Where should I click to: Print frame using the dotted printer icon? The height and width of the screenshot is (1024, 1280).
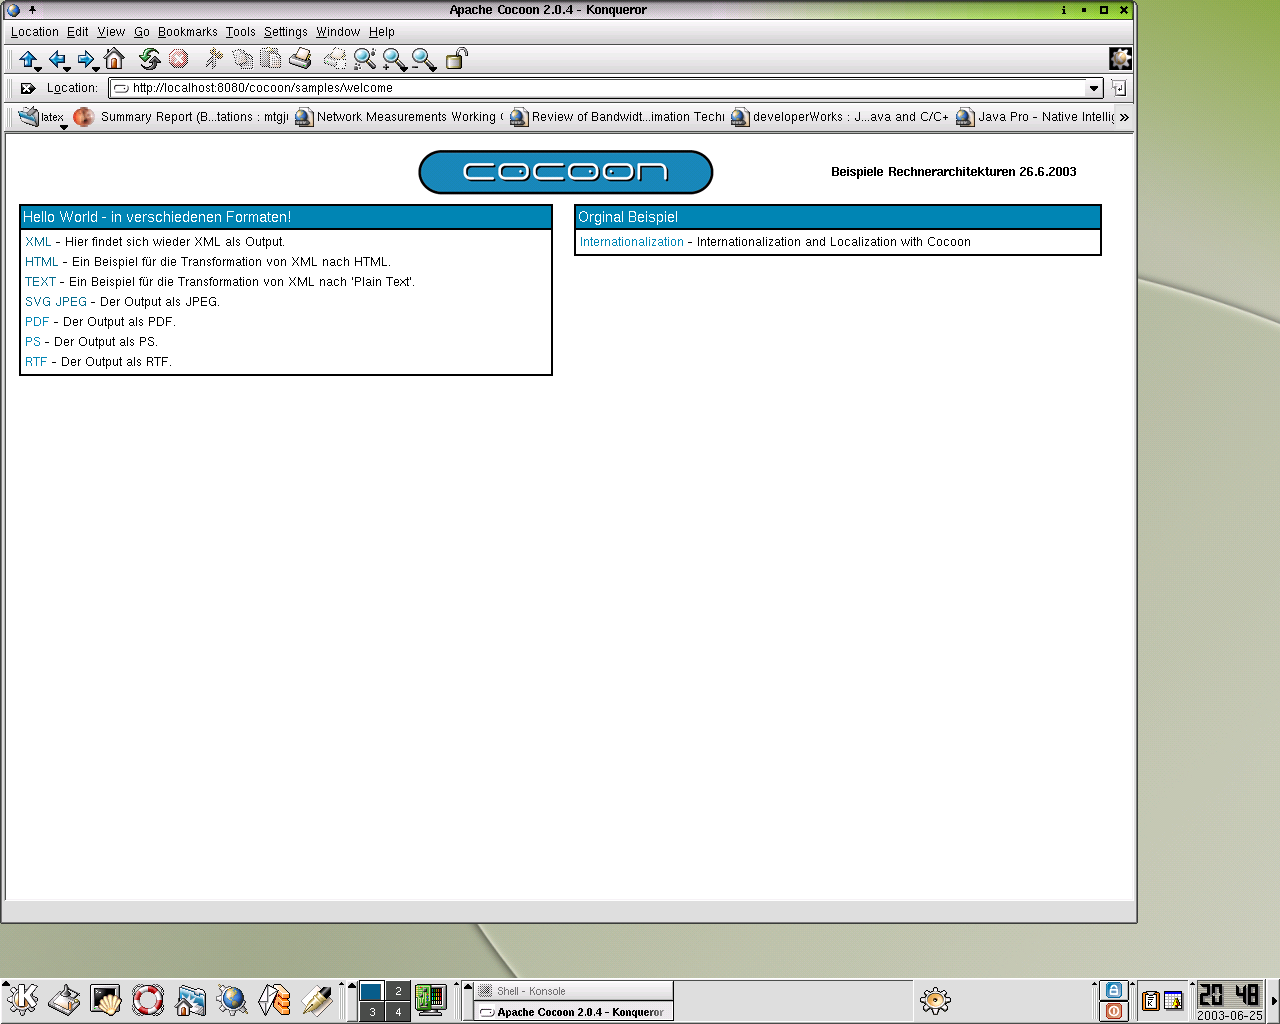335,59
